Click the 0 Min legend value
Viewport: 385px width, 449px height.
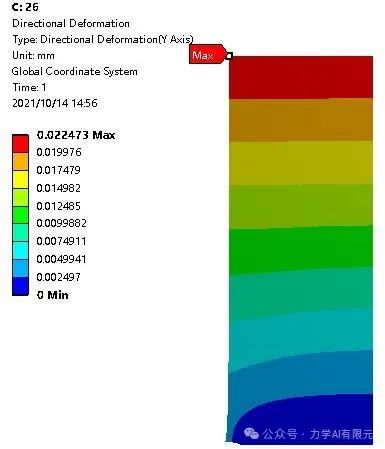click(x=53, y=295)
